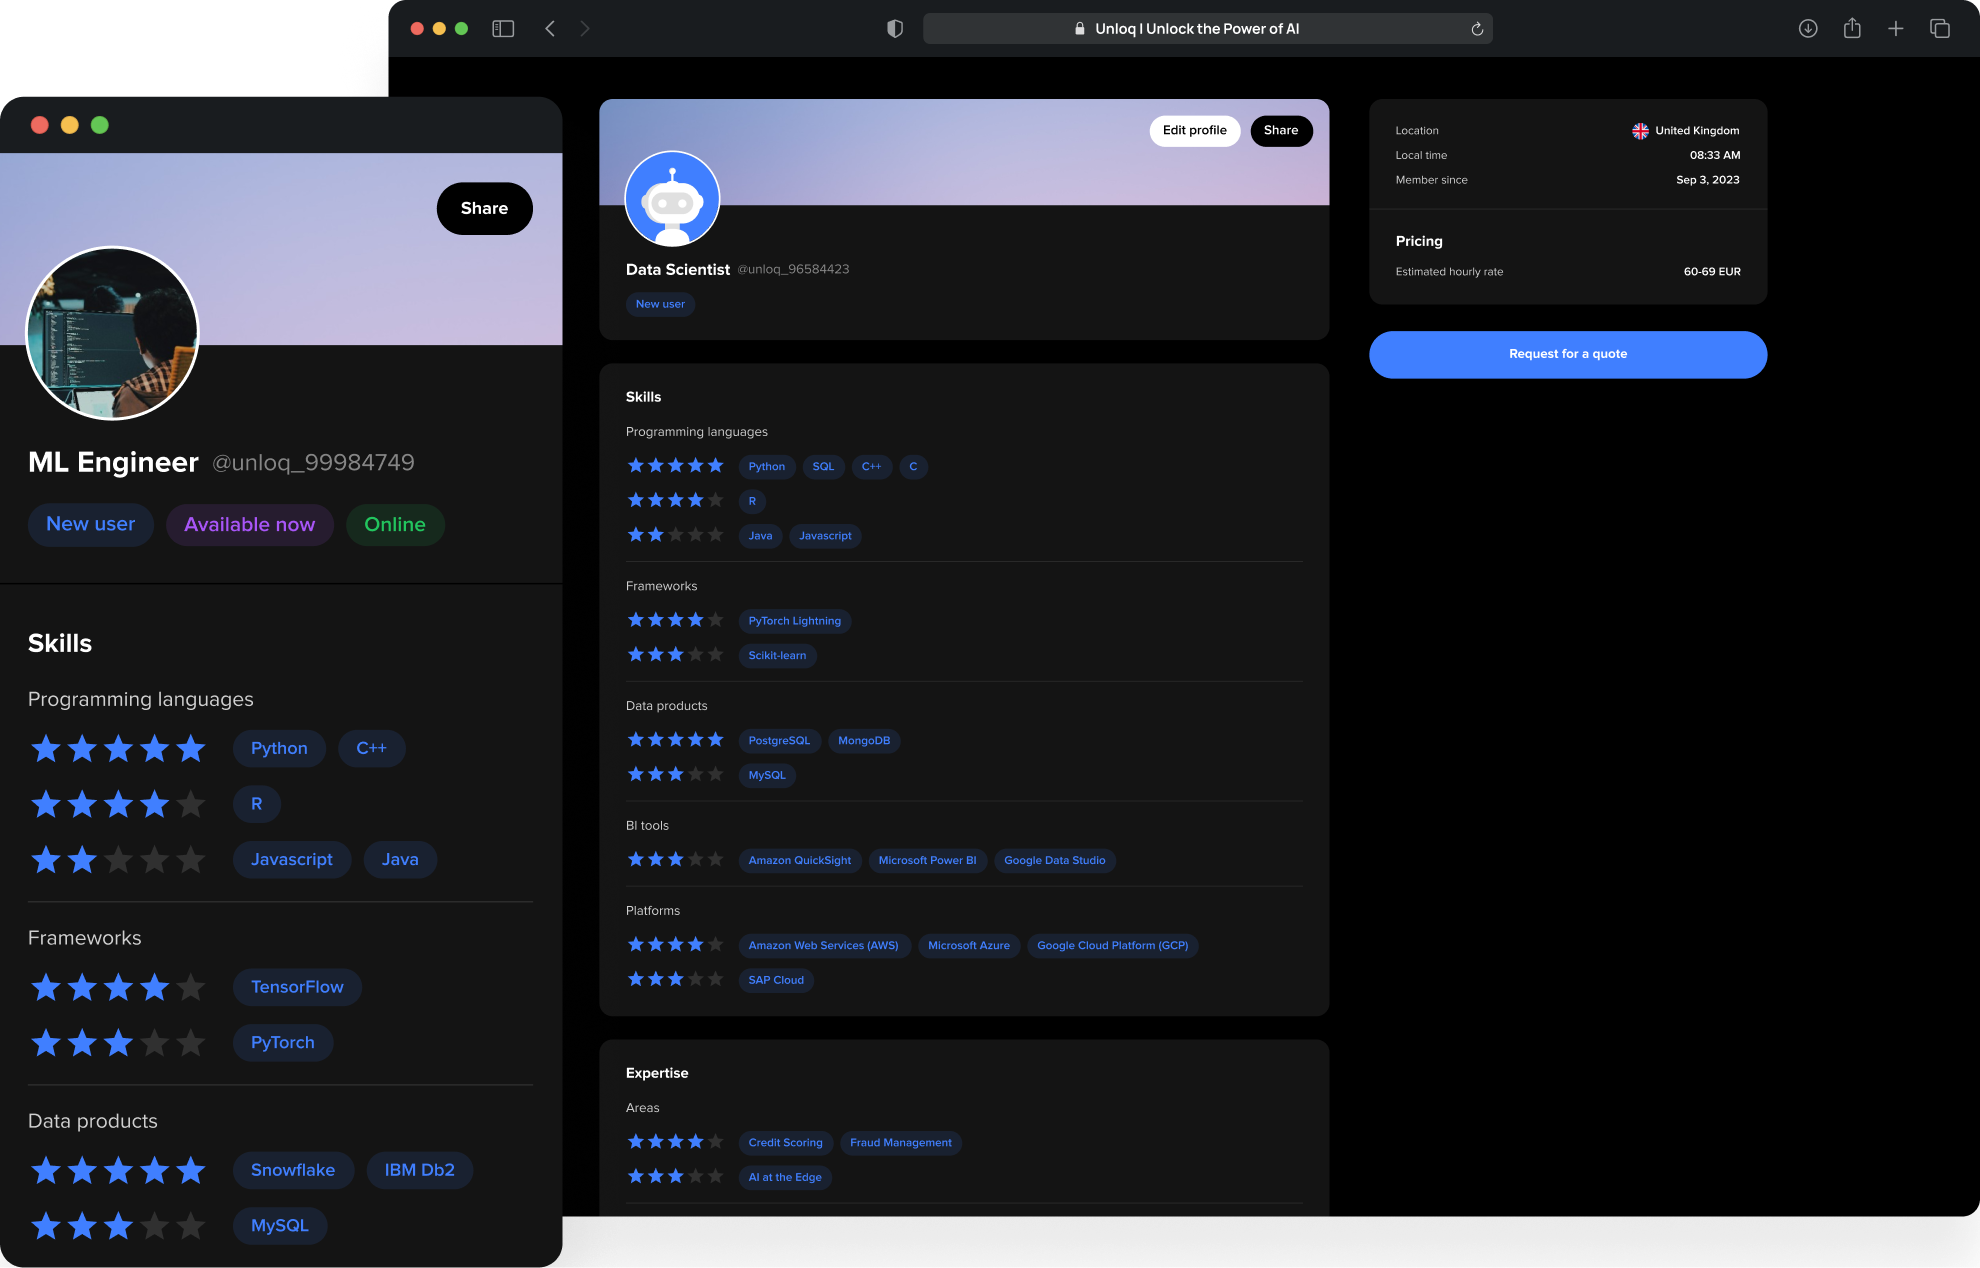The height and width of the screenshot is (1268, 1980).
Task: Click the address bar showing Unloq title
Action: [1196, 29]
